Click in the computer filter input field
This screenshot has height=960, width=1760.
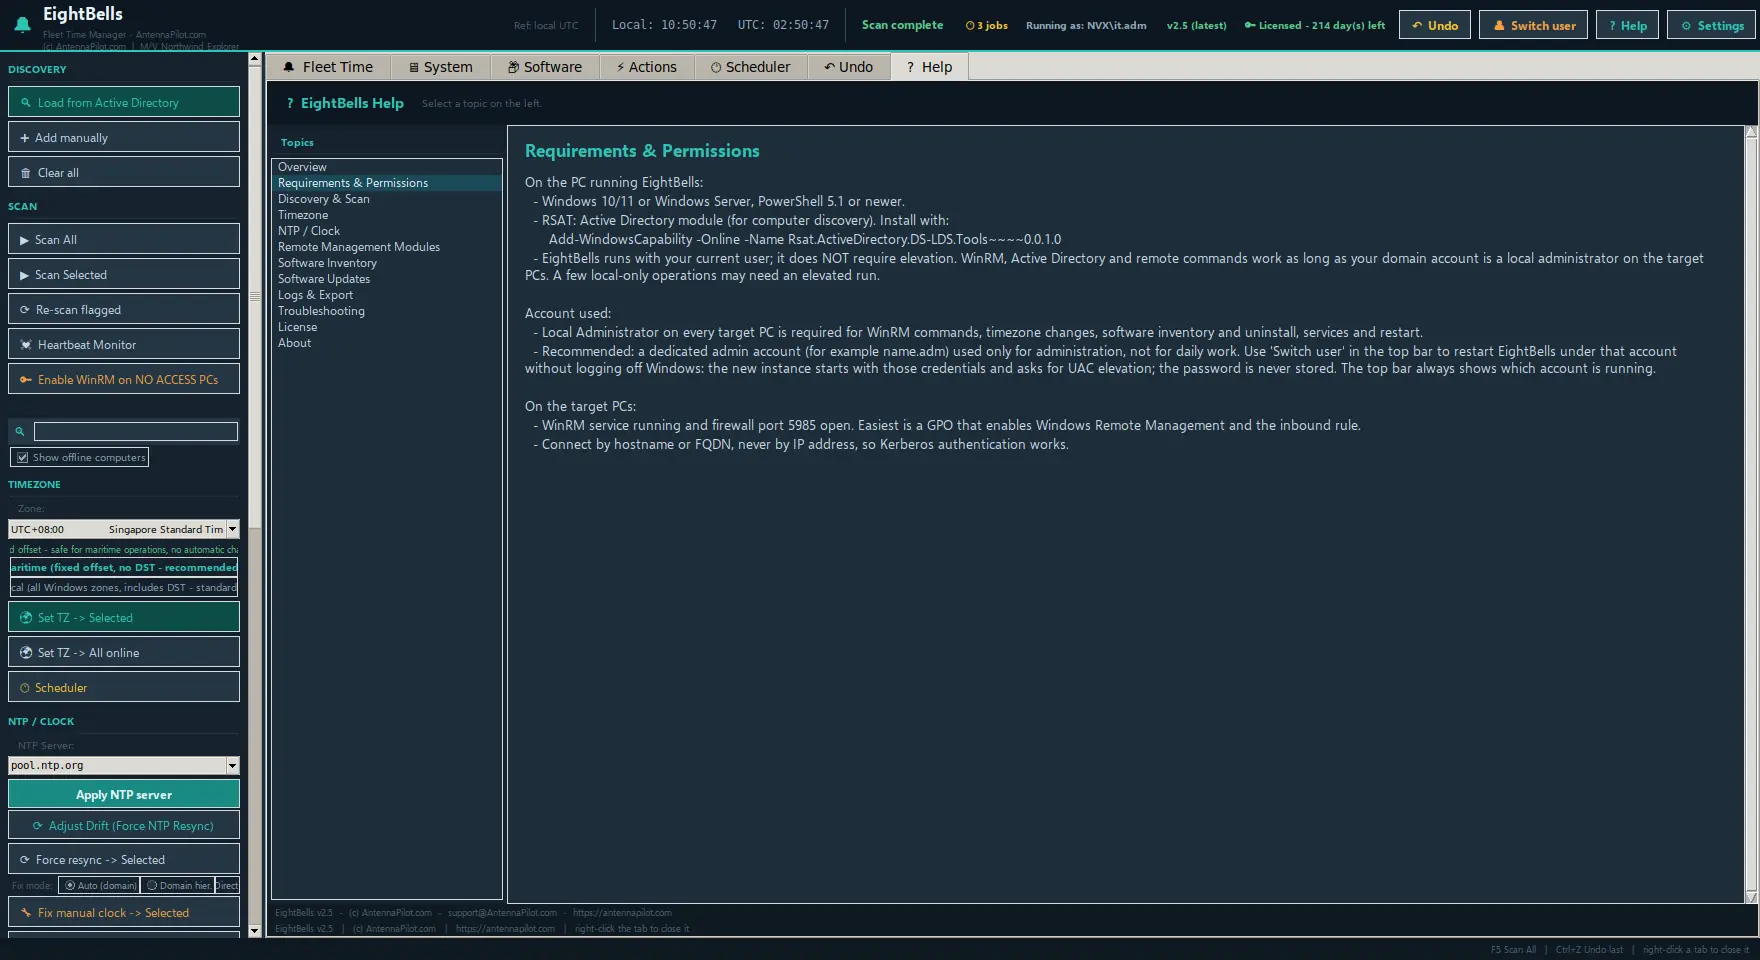click(x=136, y=431)
